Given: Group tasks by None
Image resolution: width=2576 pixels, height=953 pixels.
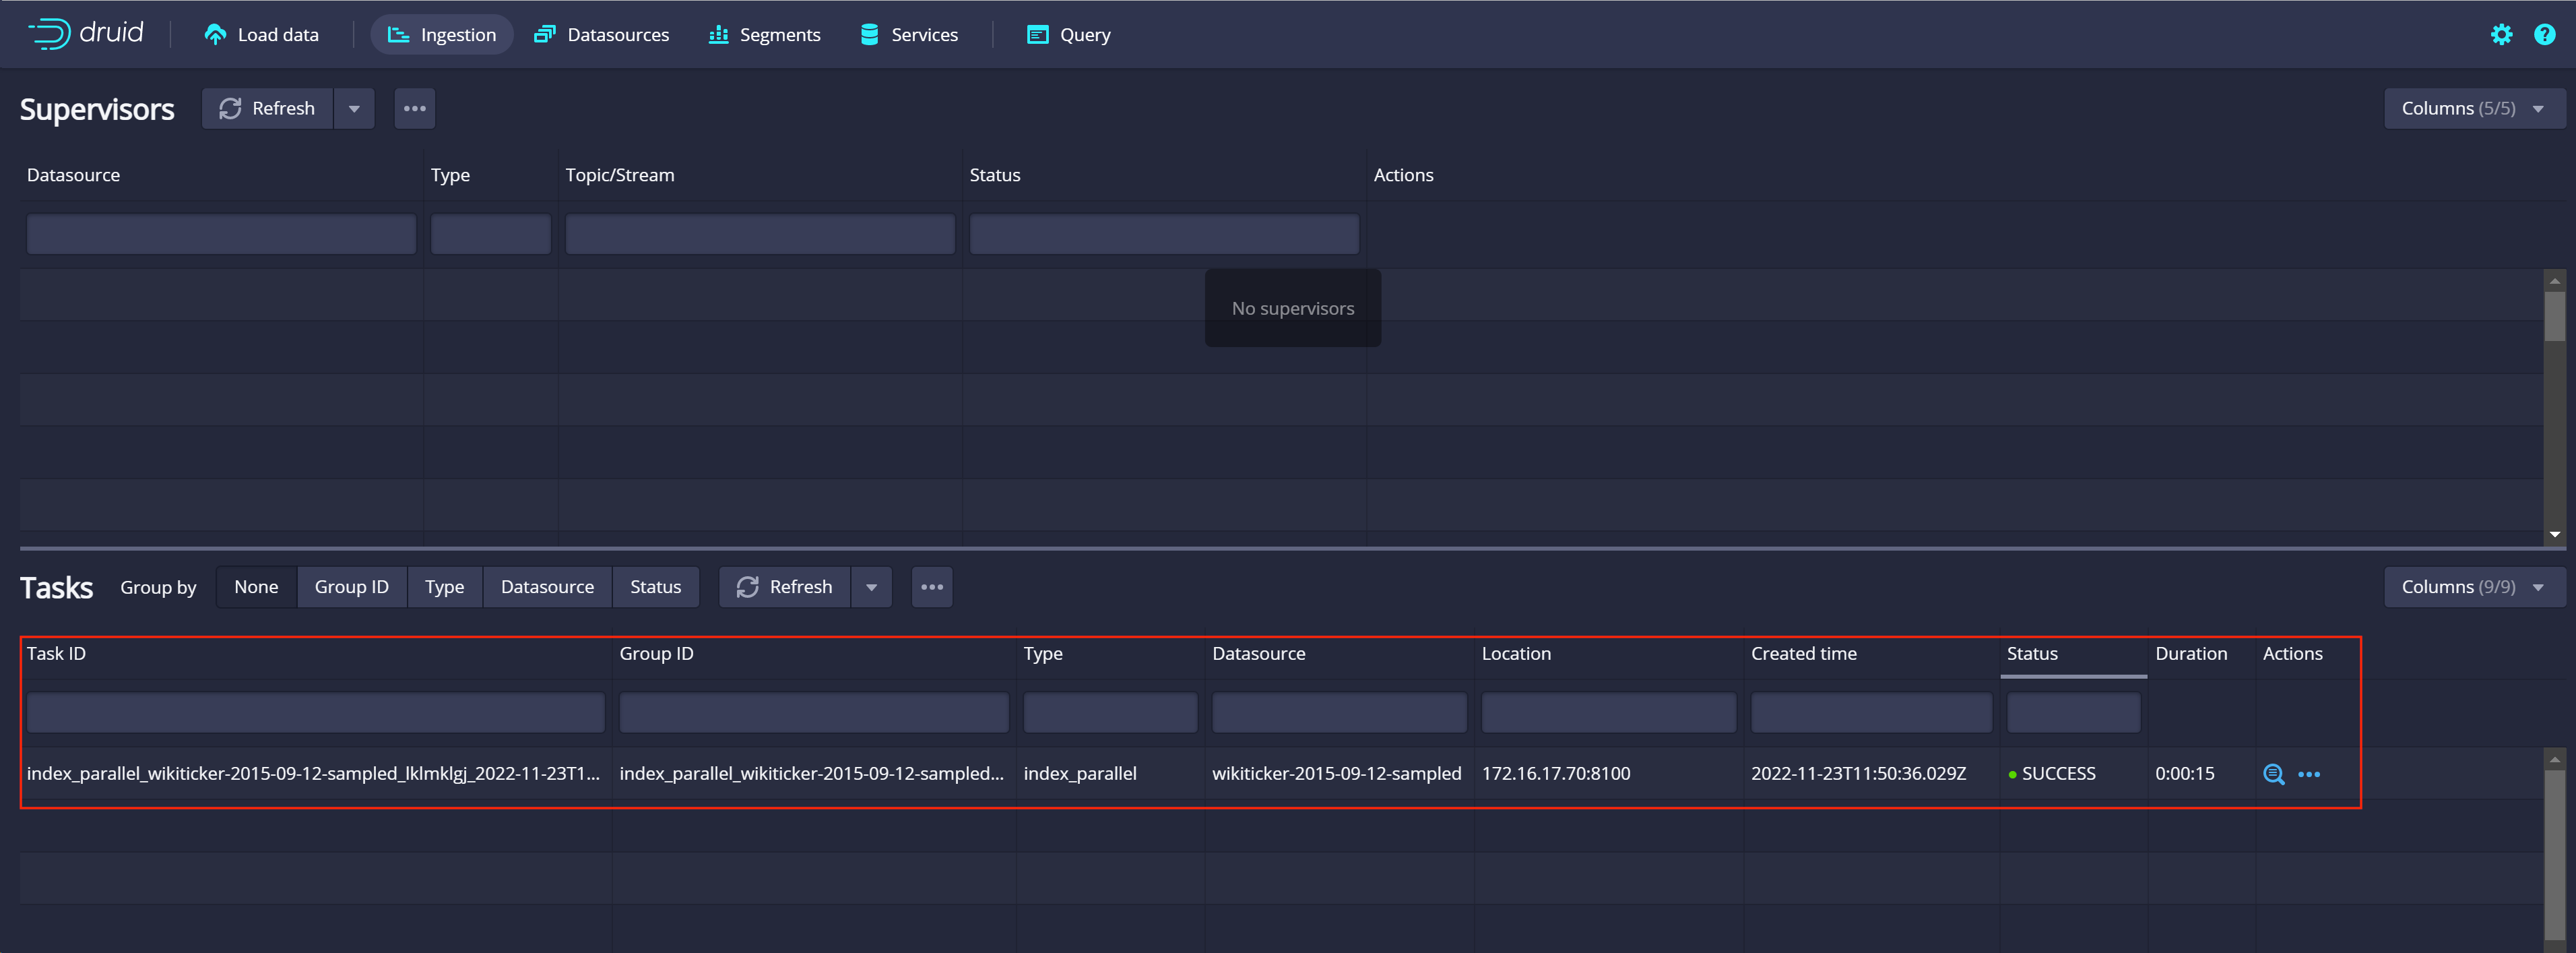Looking at the screenshot, I should click(256, 587).
